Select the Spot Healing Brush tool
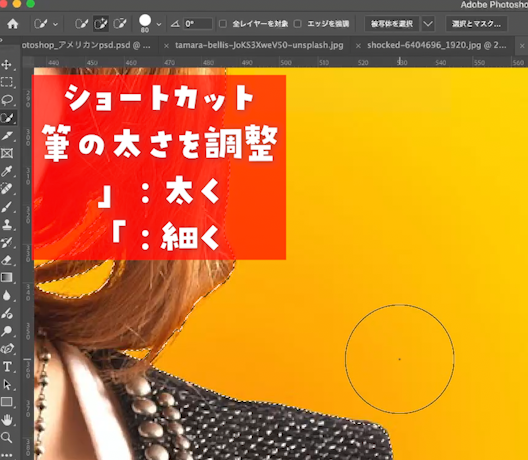The height and width of the screenshot is (460, 528). pyautogui.click(x=7, y=189)
